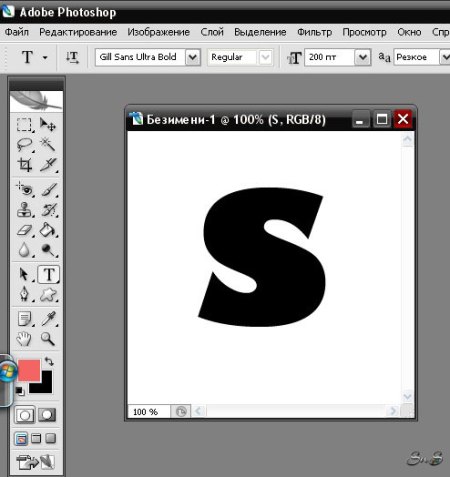
Task: Open the Фильтр menu
Action: point(314,32)
